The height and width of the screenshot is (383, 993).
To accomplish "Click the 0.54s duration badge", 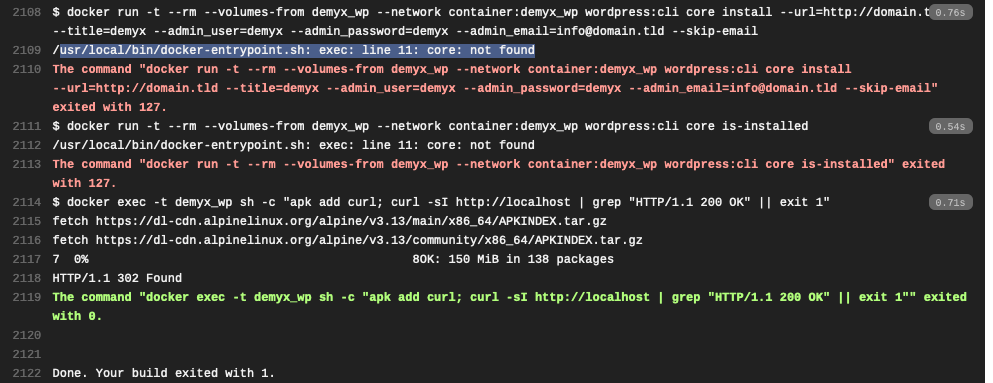I will coord(950,127).
